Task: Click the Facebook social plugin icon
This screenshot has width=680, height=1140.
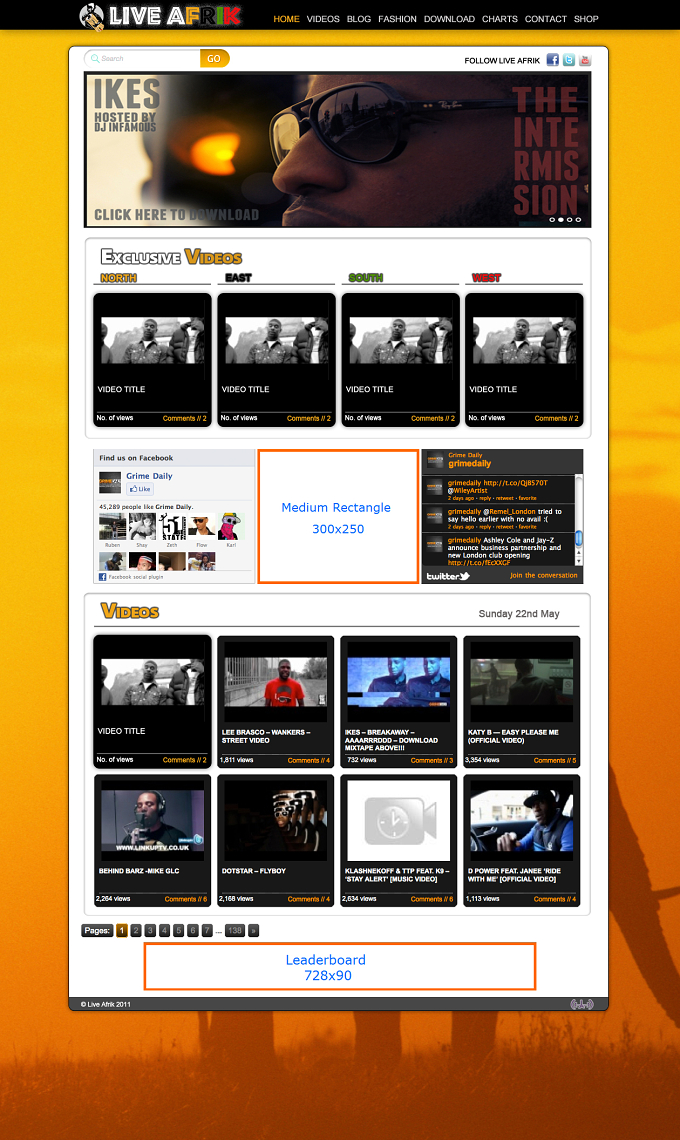Action: coord(103,577)
